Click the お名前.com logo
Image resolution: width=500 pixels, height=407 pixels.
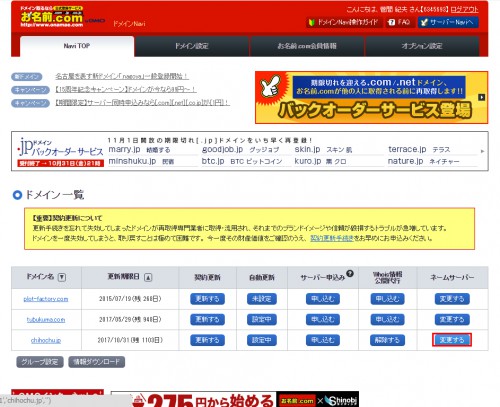tap(52, 17)
